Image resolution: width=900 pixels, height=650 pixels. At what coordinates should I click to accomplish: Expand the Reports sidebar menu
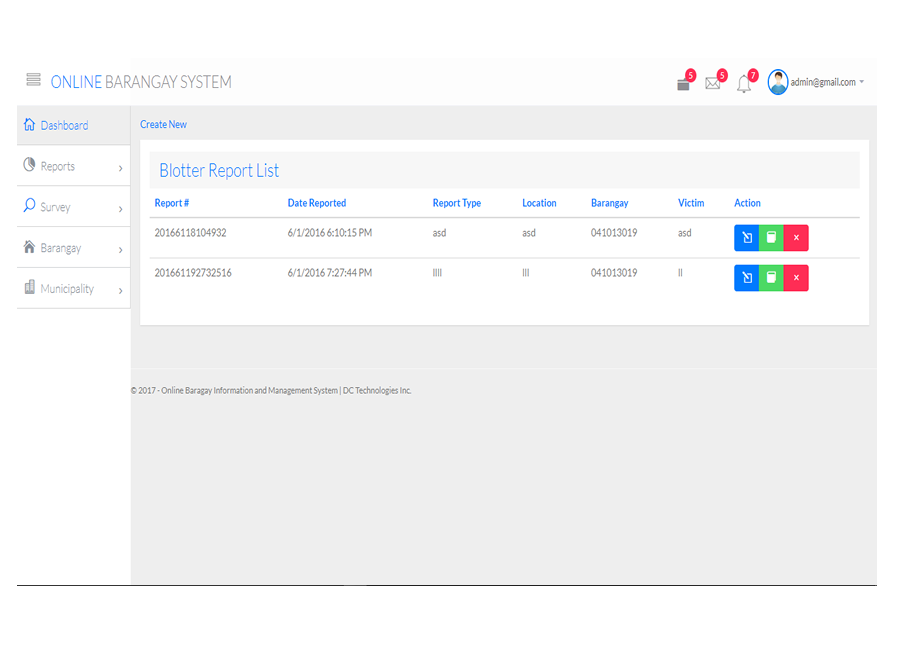[x=73, y=166]
